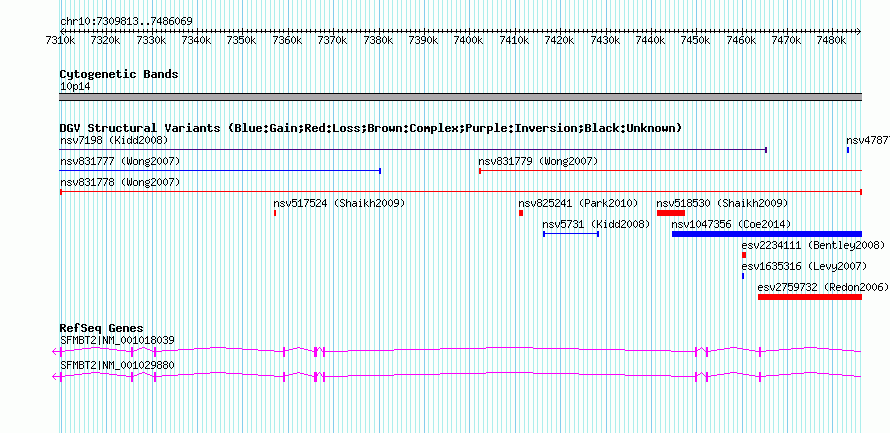Click the long red nsv831778 loss line
This screenshot has width=890, height=433.
tap(461, 192)
